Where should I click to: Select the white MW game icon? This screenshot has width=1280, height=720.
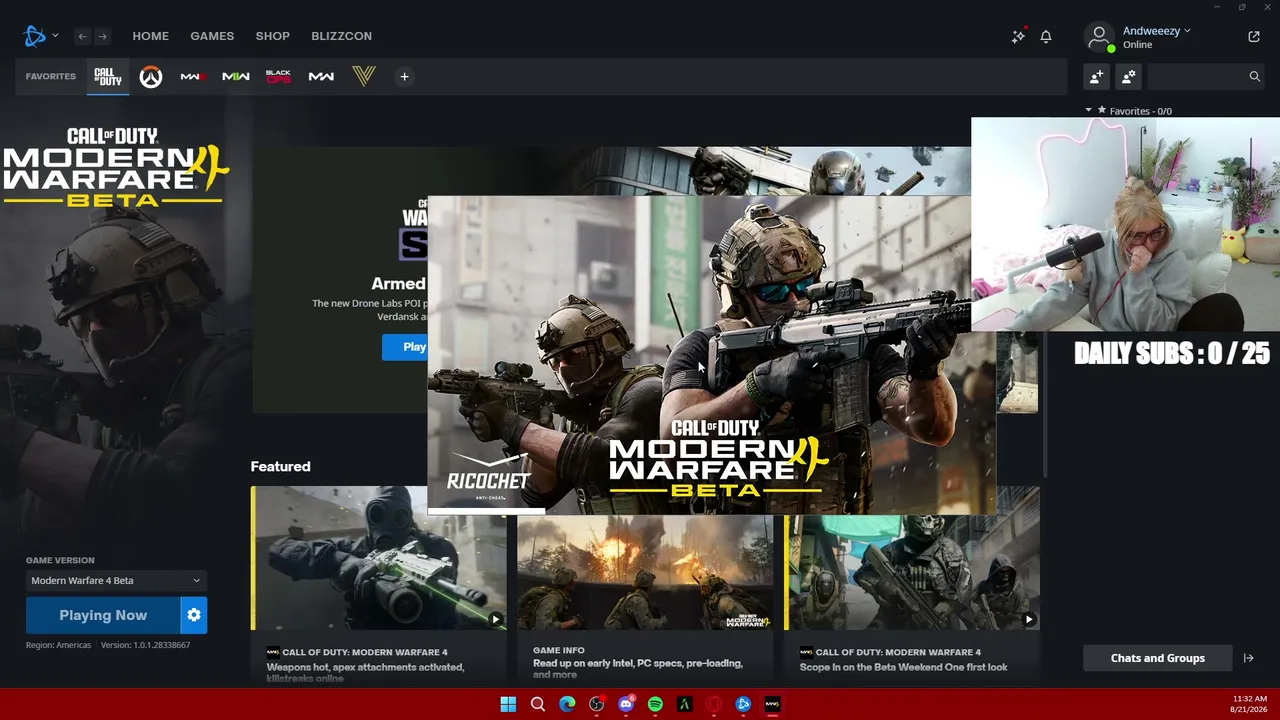(321, 77)
